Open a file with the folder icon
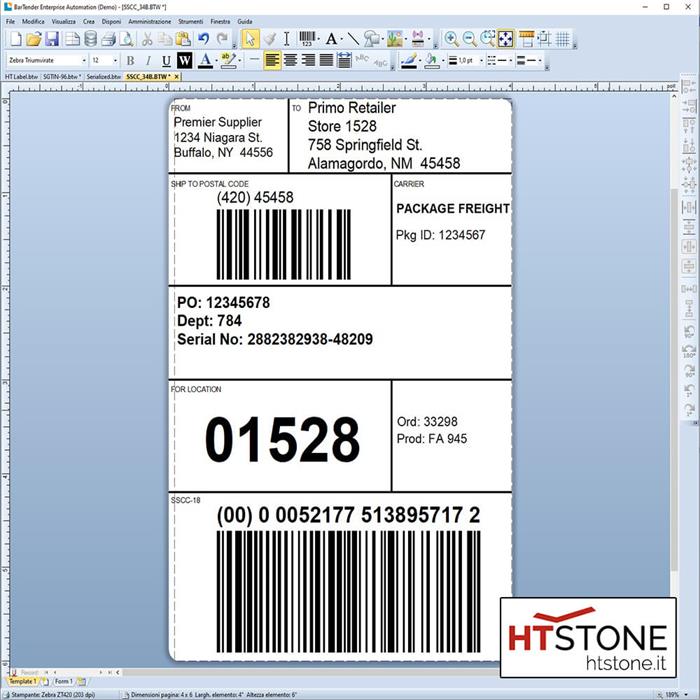The width and height of the screenshot is (700, 700). tap(33, 39)
